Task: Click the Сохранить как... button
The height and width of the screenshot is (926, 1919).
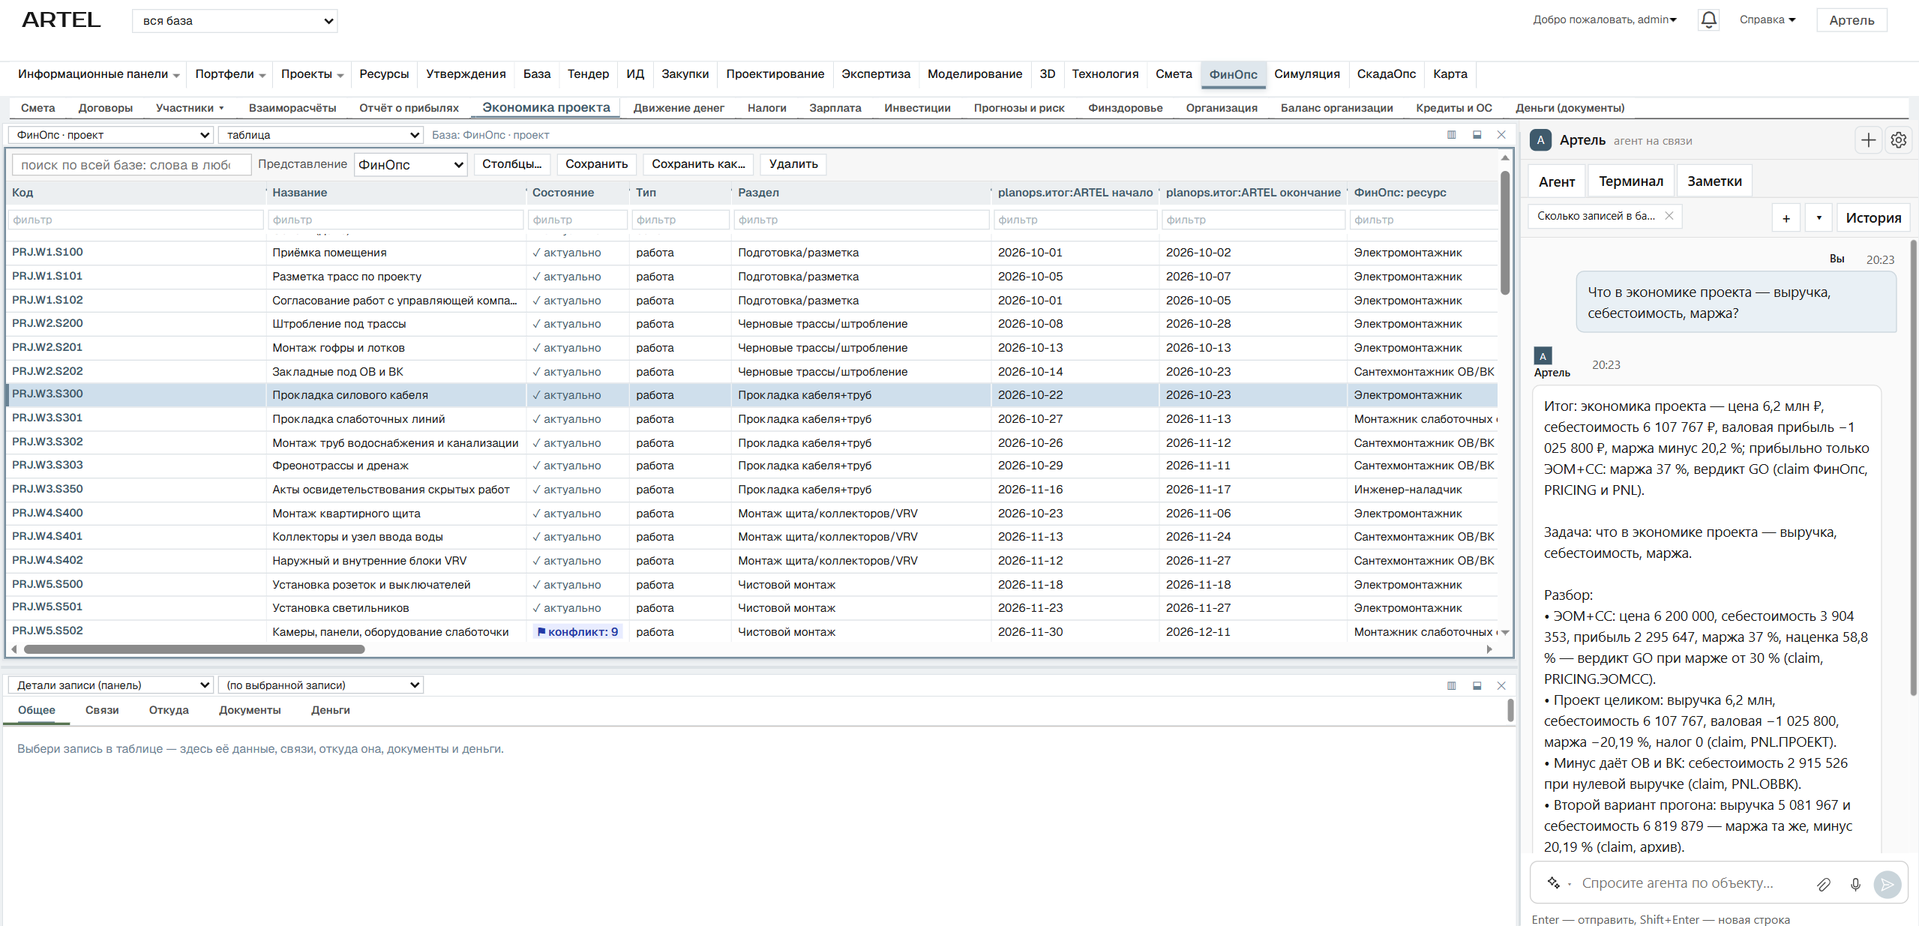Action: pos(698,164)
